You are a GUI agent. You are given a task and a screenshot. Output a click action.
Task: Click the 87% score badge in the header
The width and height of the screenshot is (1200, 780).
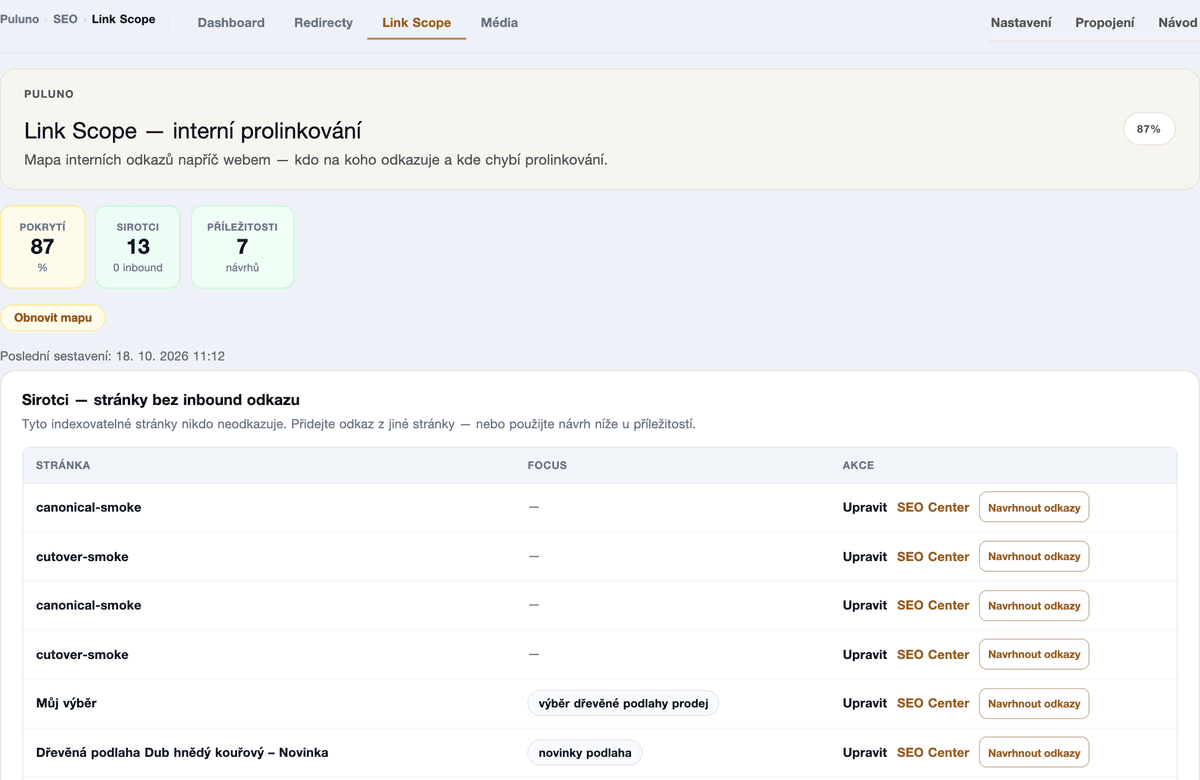click(x=1149, y=129)
